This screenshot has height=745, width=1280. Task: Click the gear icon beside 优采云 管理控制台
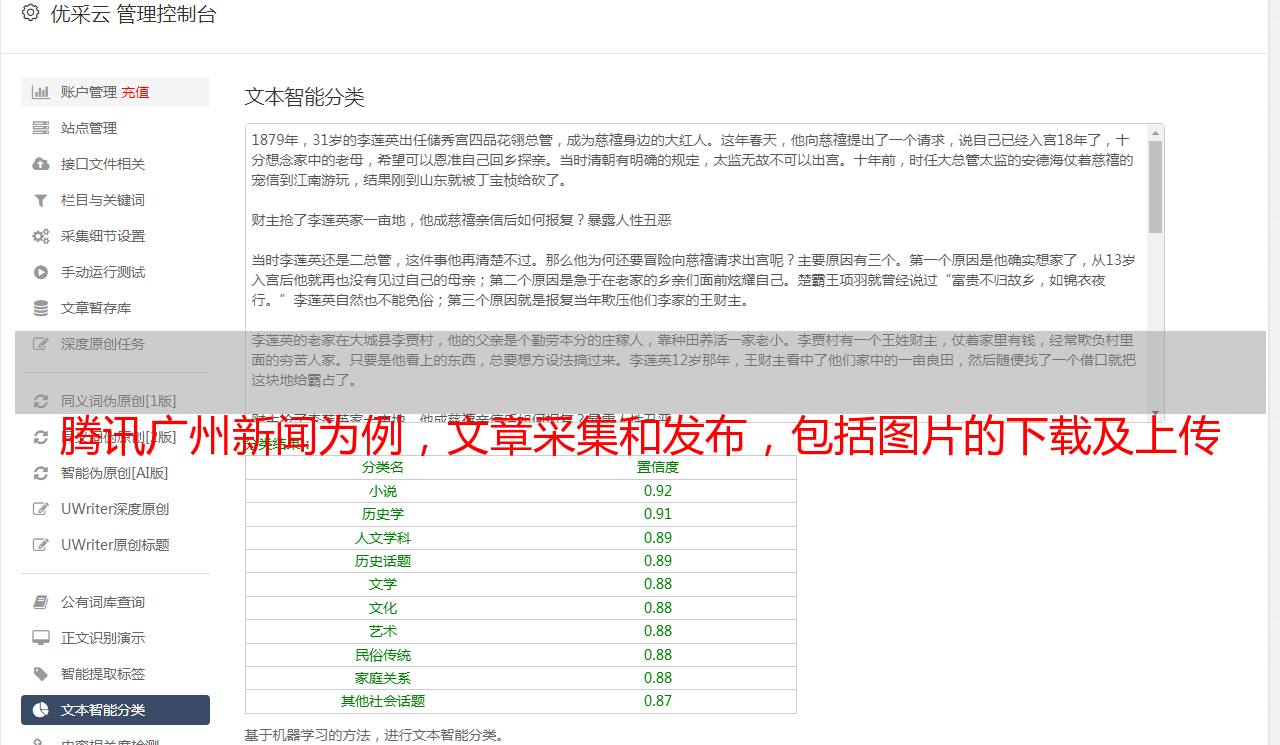pyautogui.click(x=30, y=13)
